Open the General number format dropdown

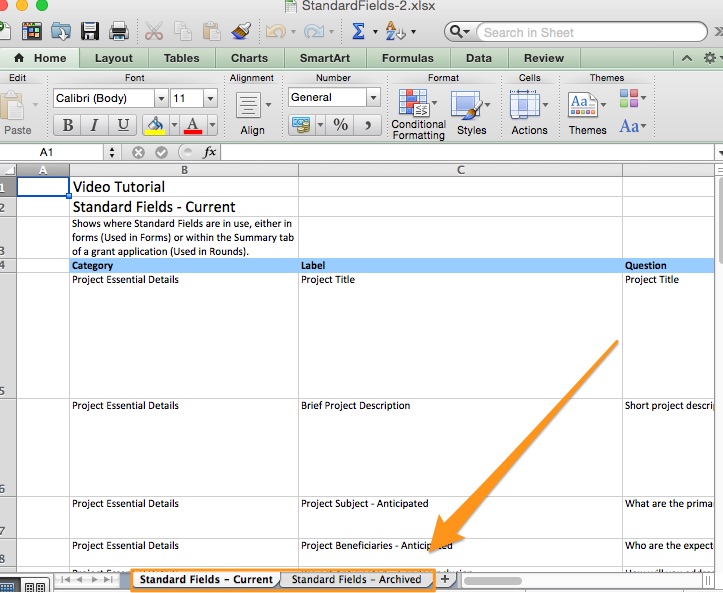click(373, 98)
